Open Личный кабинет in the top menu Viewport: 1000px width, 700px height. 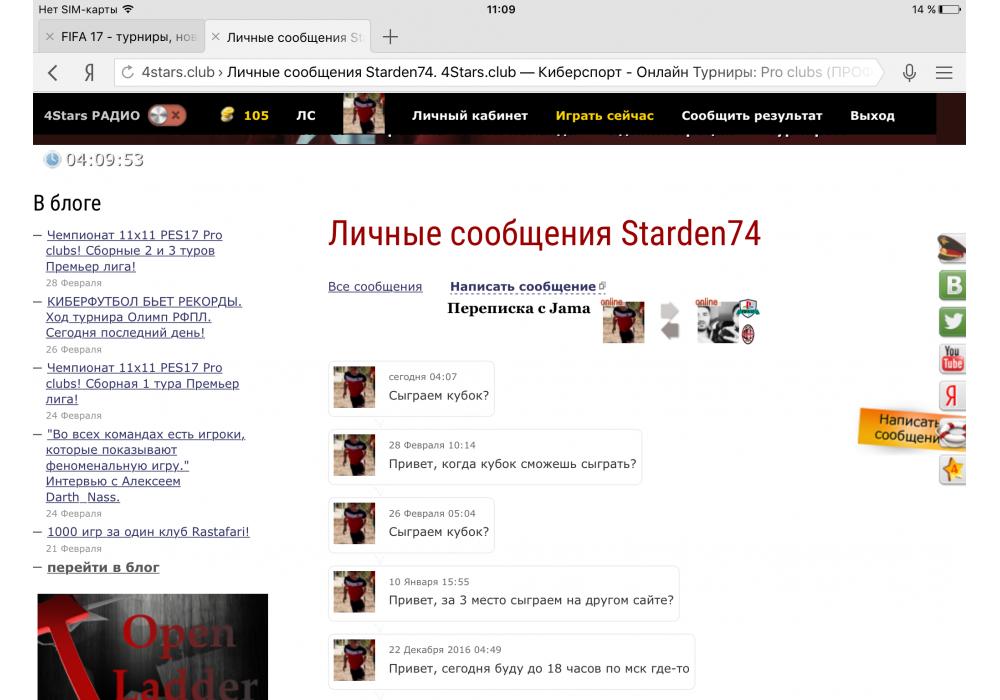click(x=469, y=115)
